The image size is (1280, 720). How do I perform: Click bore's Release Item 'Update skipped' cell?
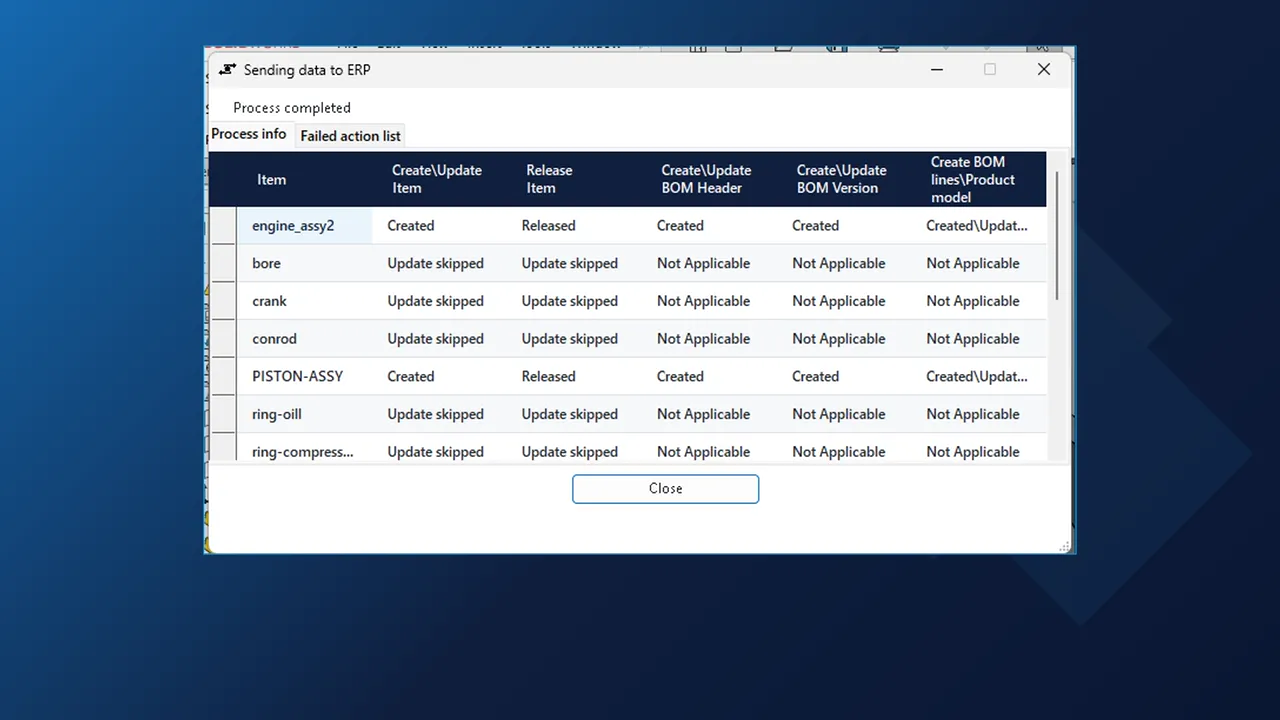click(x=574, y=264)
